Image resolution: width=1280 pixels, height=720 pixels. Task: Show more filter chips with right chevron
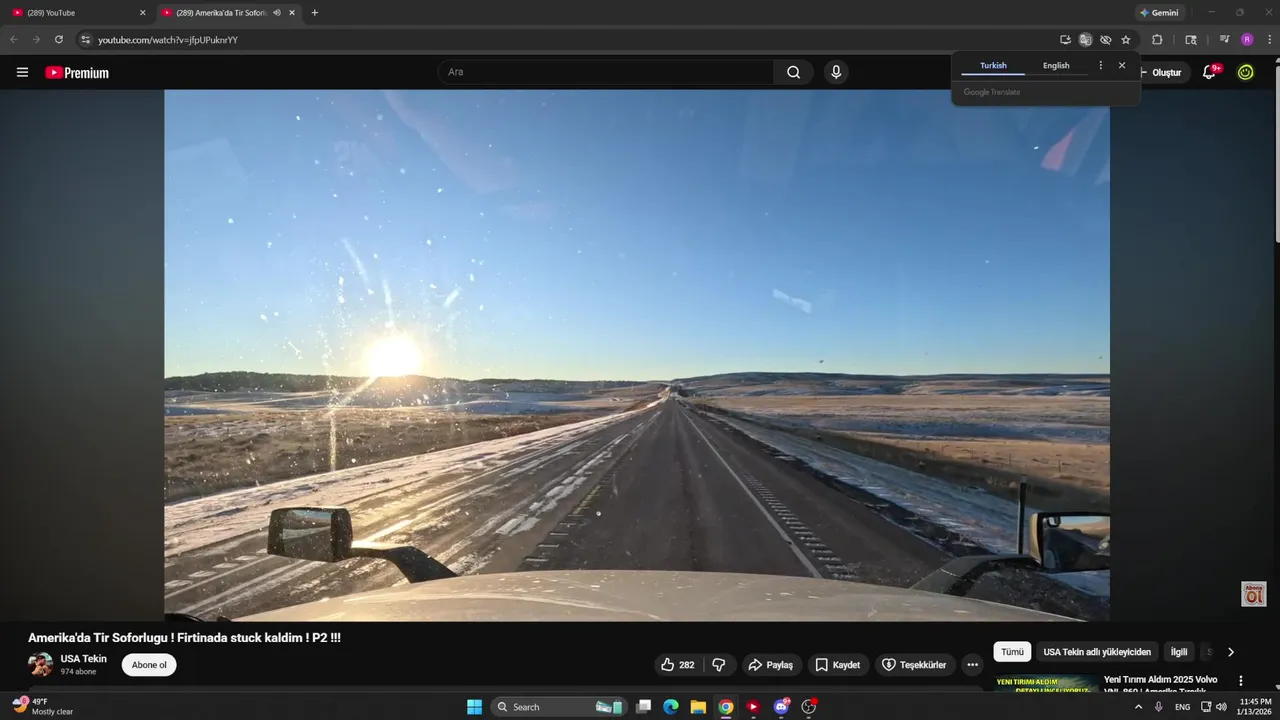[x=1230, y=652]
